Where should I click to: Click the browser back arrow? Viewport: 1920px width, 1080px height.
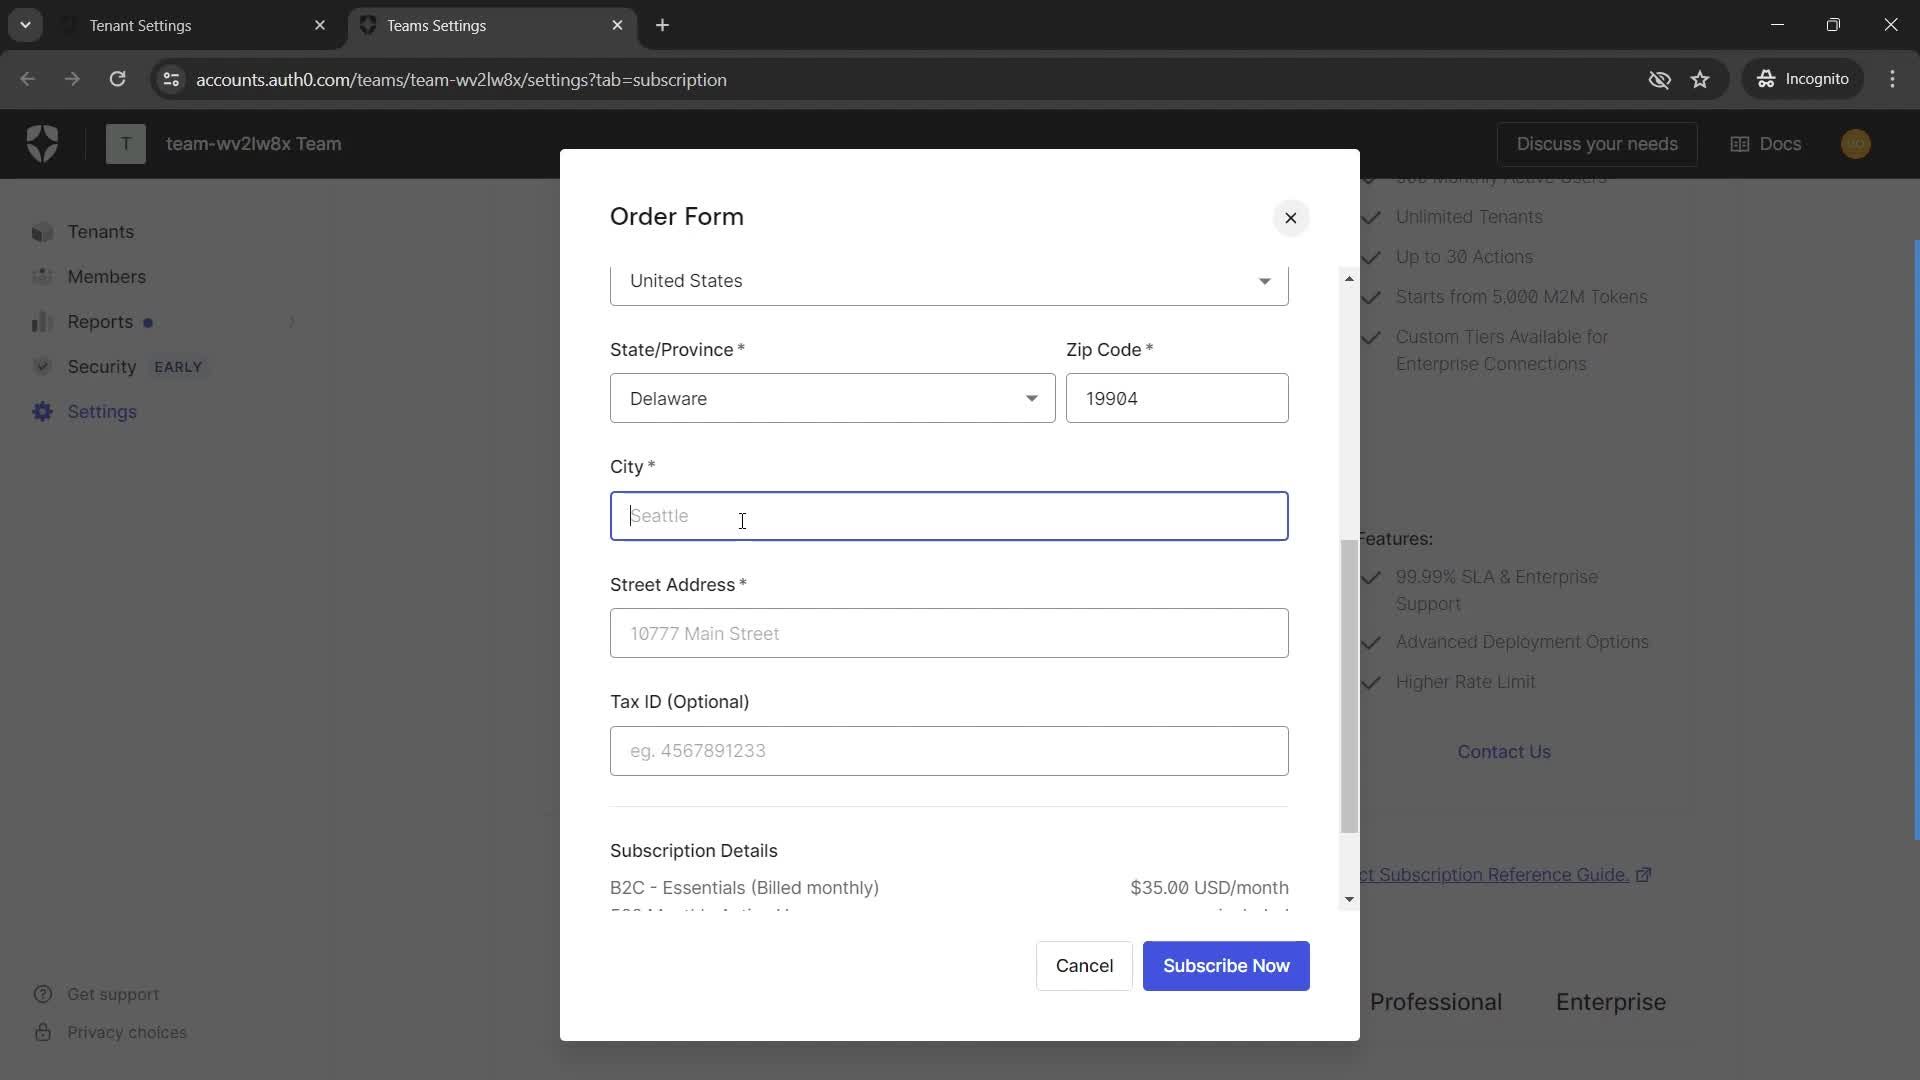coord(27,79)
